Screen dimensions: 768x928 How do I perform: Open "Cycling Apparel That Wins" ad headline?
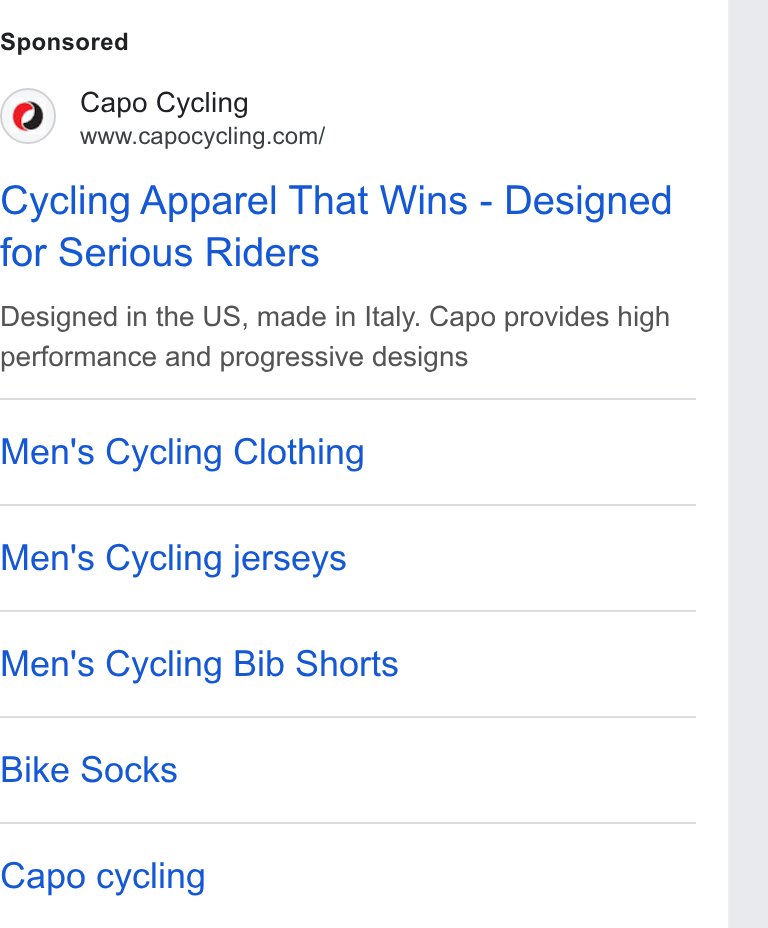coord(234,201)
